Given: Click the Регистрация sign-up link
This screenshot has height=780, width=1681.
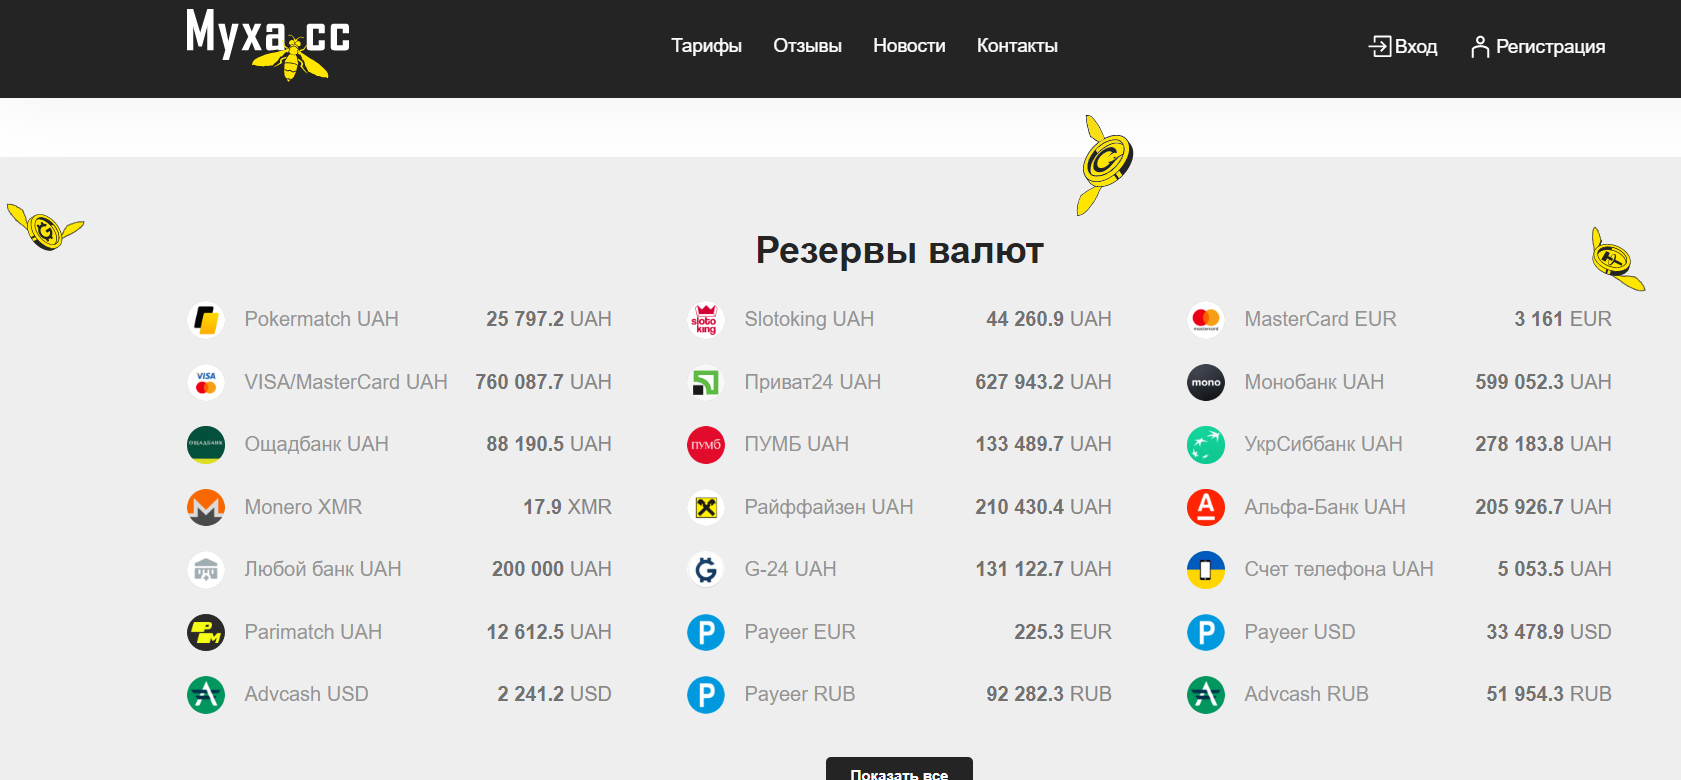Looking at the screenshot, I should (1550, 47).
